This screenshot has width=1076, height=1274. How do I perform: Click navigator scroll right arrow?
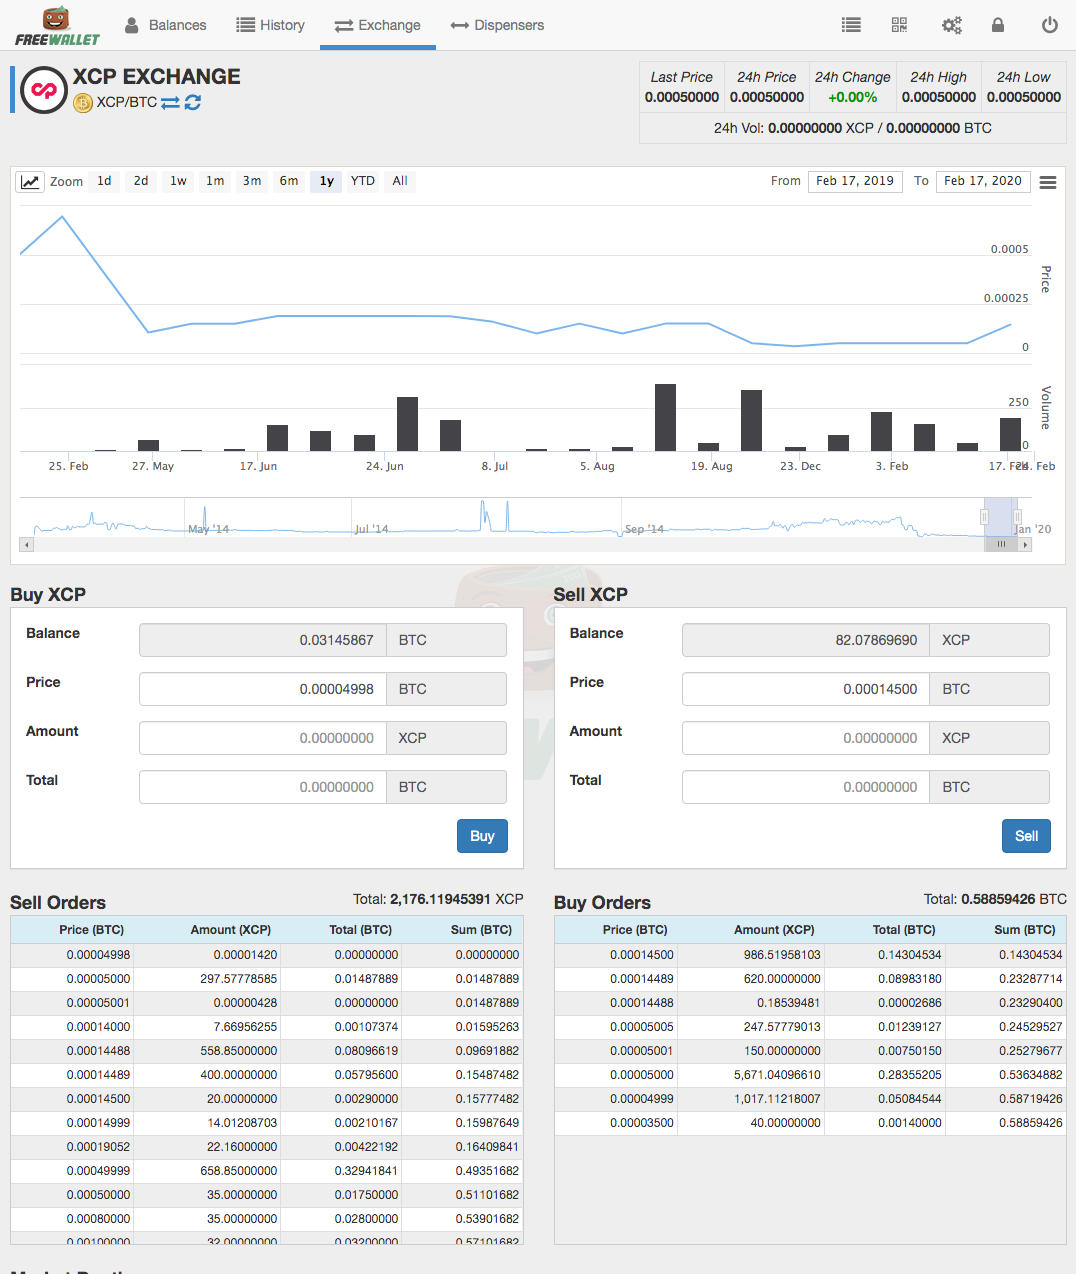1025,545
